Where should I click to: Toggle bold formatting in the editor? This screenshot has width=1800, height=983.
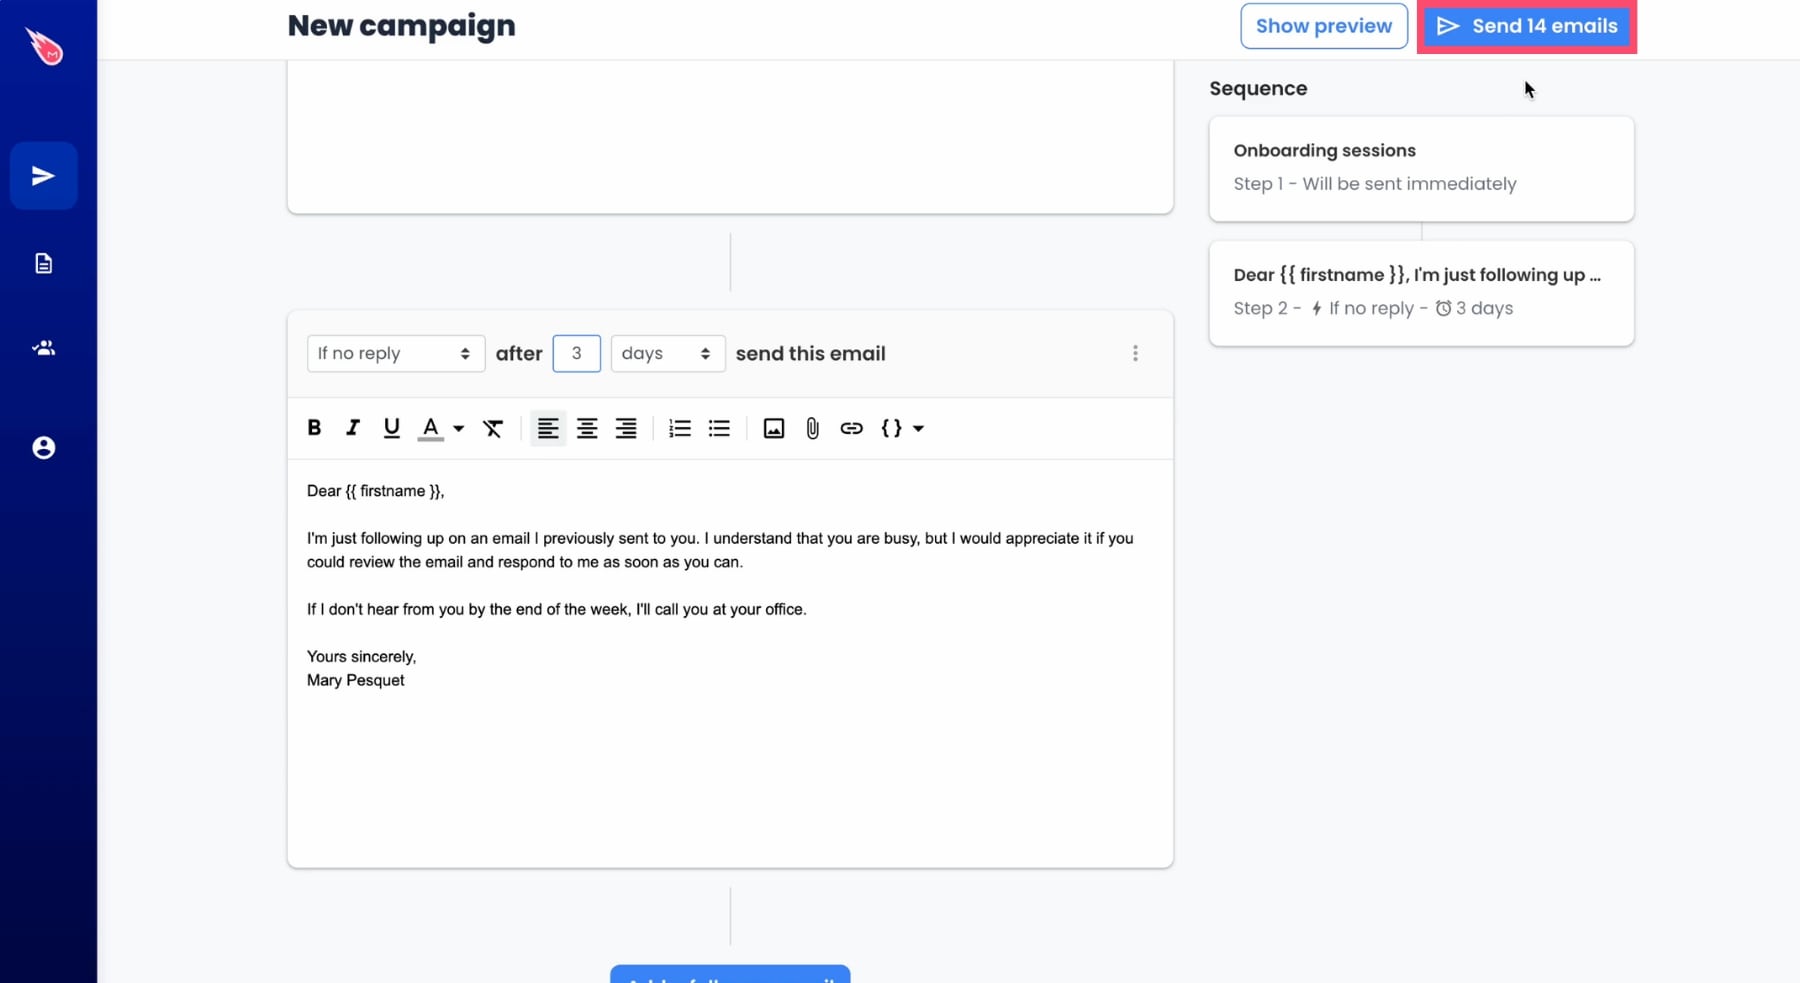pos(314,428)
